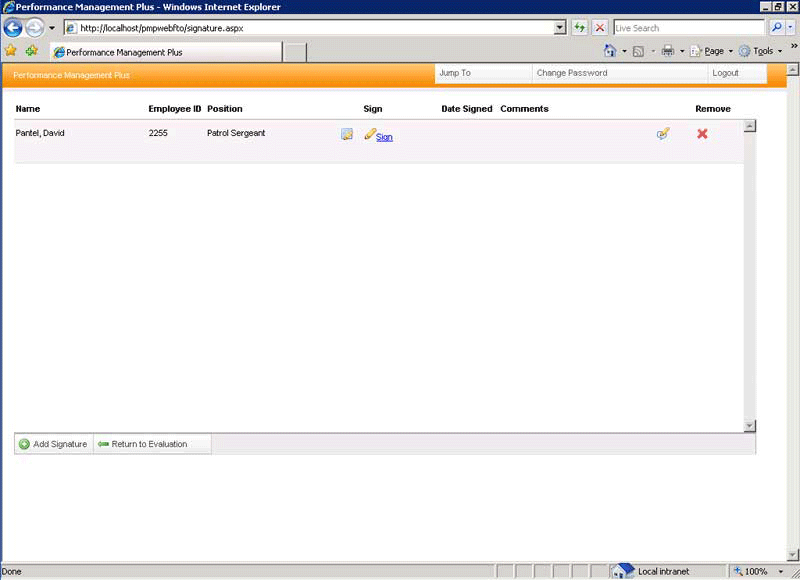
Task: Click the browser Back arrow button
Action: coord(13,28)
